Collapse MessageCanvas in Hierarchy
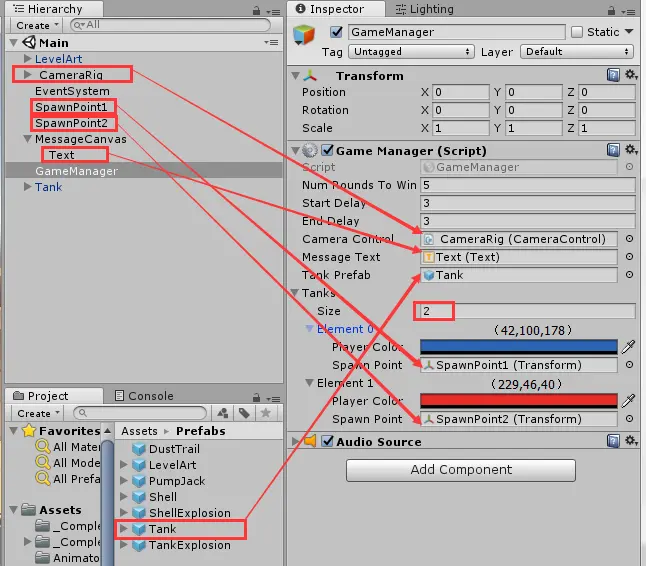Viewport: 646px width, 566px height. 28,139
